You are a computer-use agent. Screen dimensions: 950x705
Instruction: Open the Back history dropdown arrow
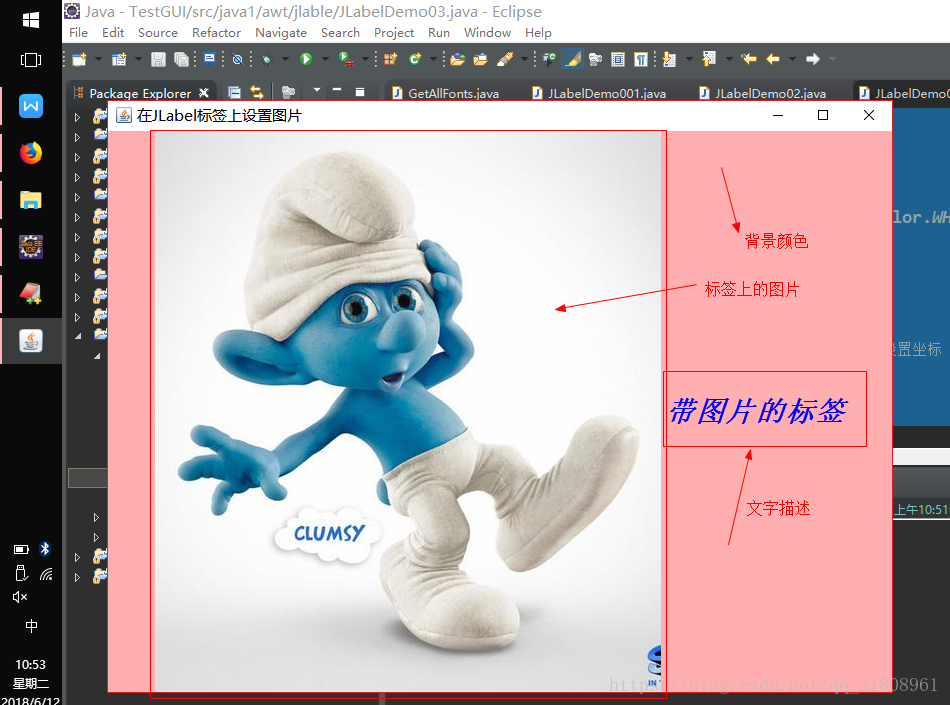tap(792, 59)
